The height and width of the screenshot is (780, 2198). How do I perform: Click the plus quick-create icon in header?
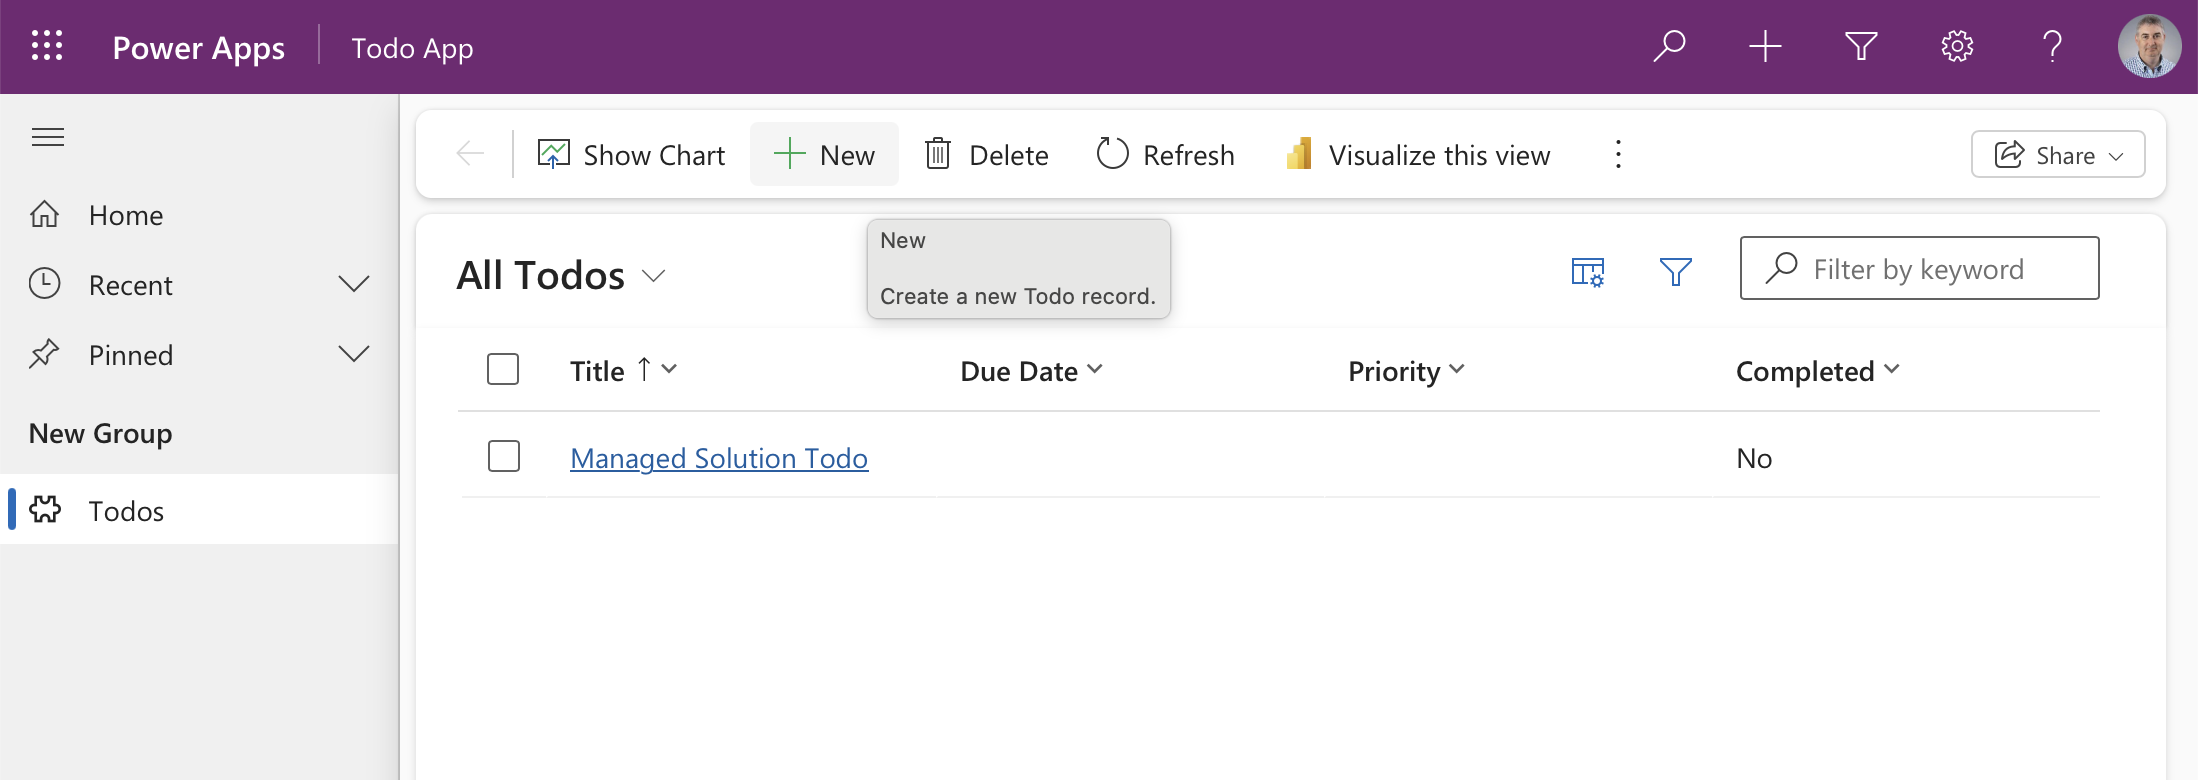pos(1765,46)
